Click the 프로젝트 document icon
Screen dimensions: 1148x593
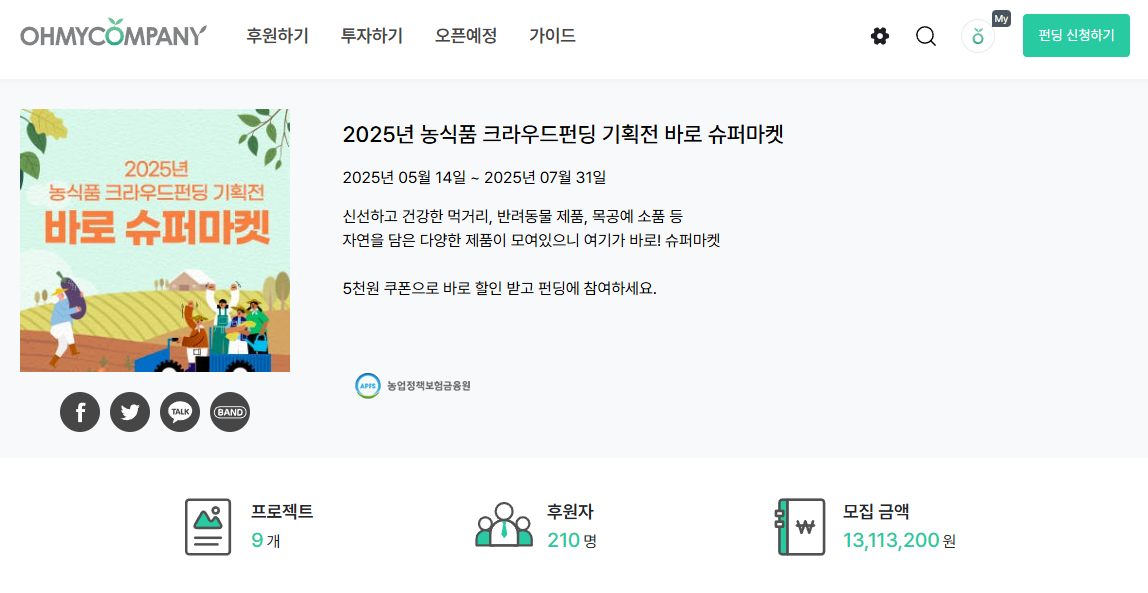(x=208, y=527)
